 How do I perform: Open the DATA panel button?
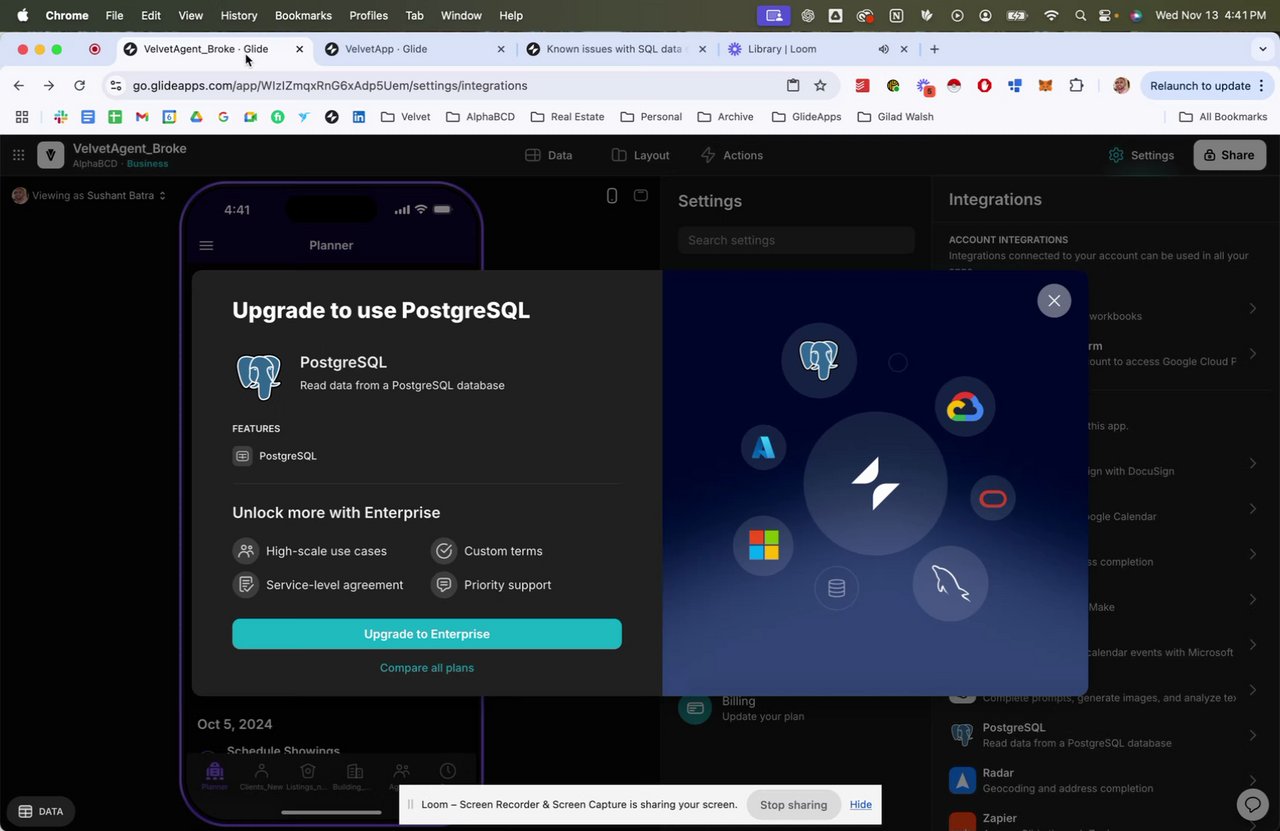point(41,811)
